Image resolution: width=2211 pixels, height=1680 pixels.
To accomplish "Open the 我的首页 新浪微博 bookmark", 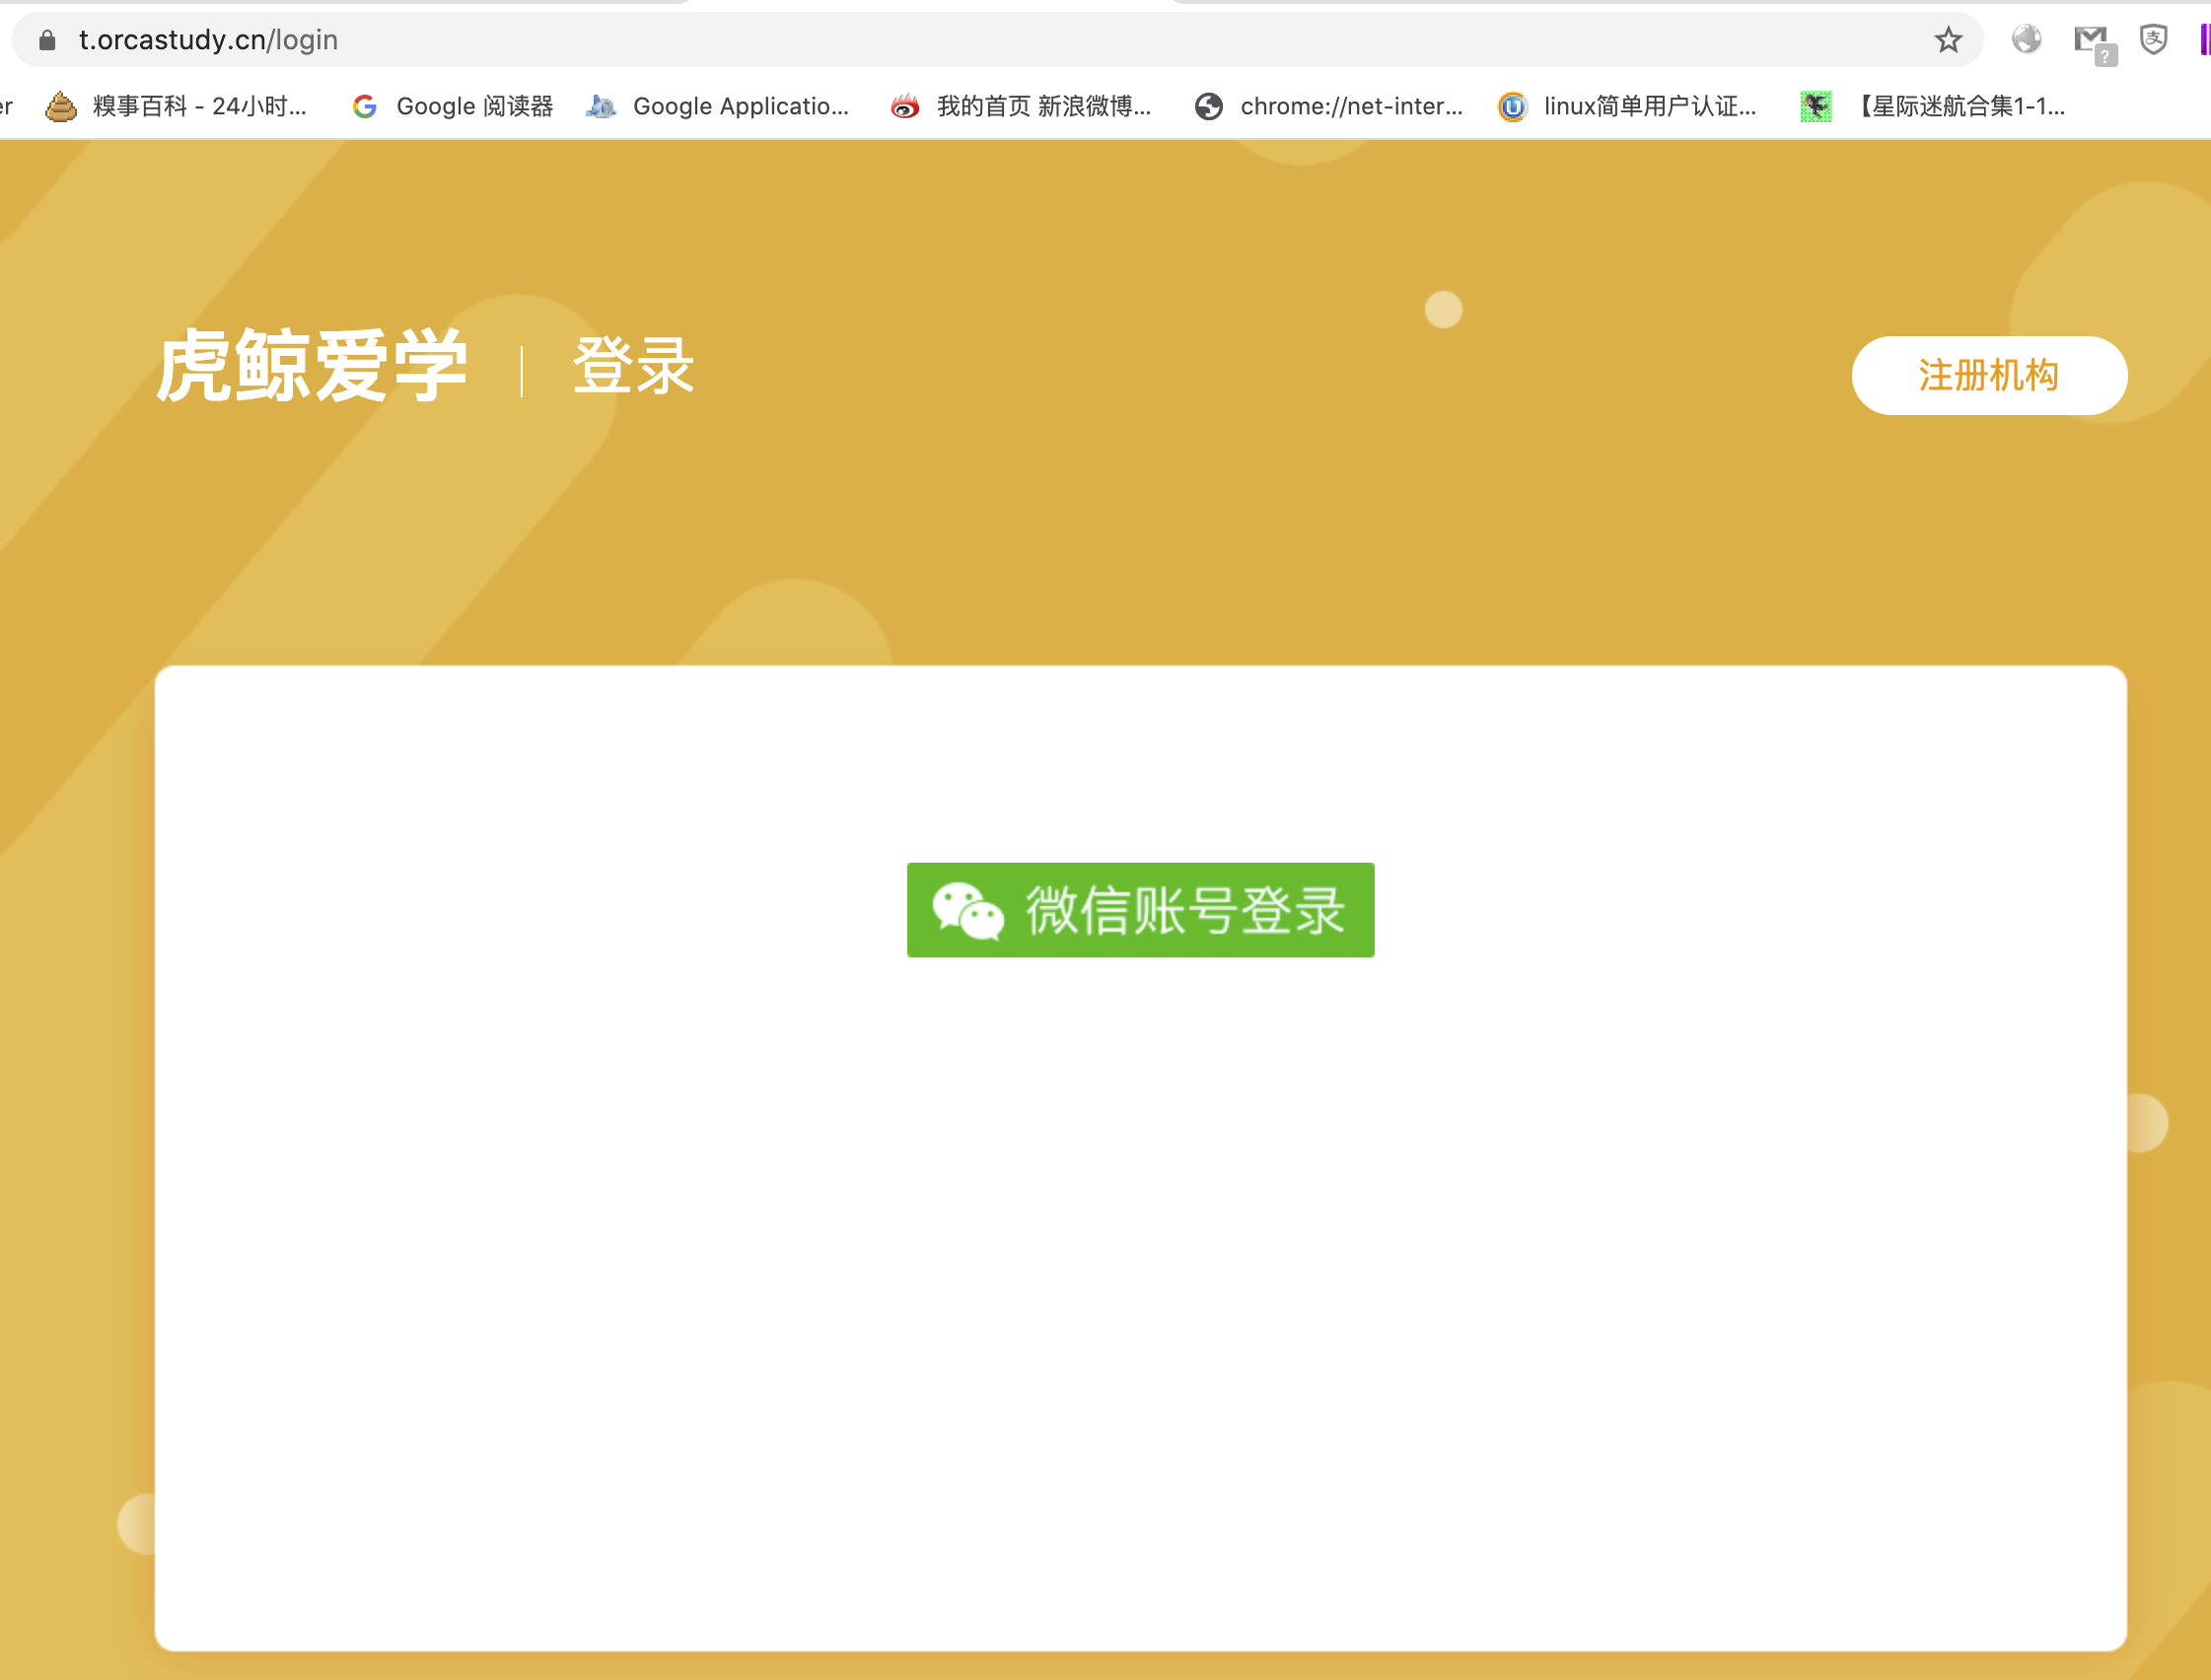I will pos(1020,106).
